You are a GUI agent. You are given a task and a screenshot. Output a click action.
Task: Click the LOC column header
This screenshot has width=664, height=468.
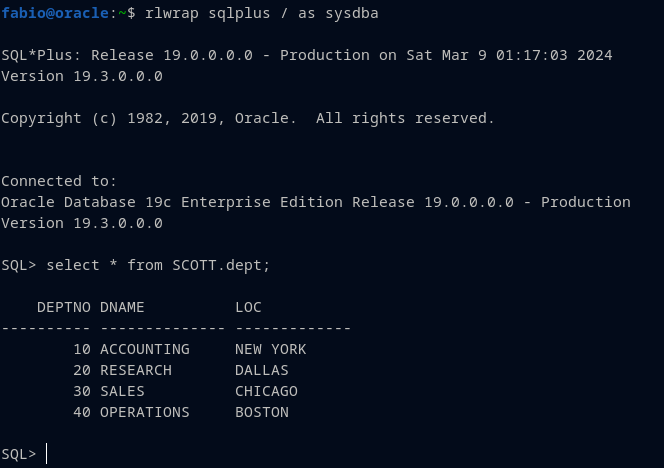click(248, 307)
